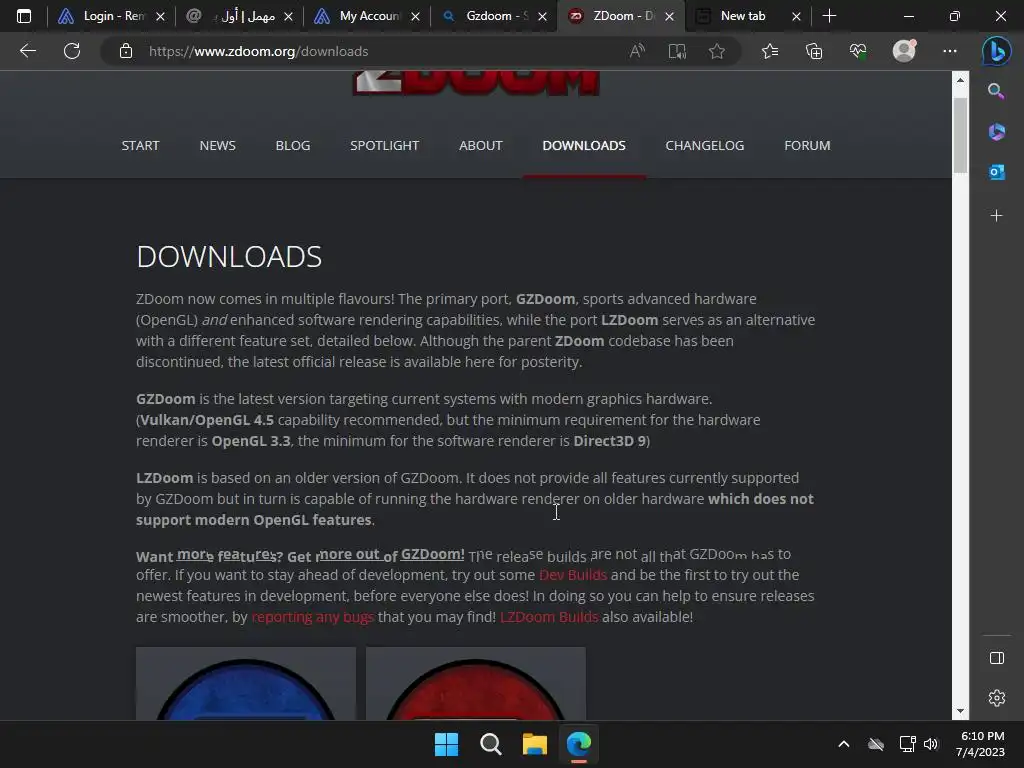Open a new tab with the plus button
1024x768 pixels.
pos(829,16)
